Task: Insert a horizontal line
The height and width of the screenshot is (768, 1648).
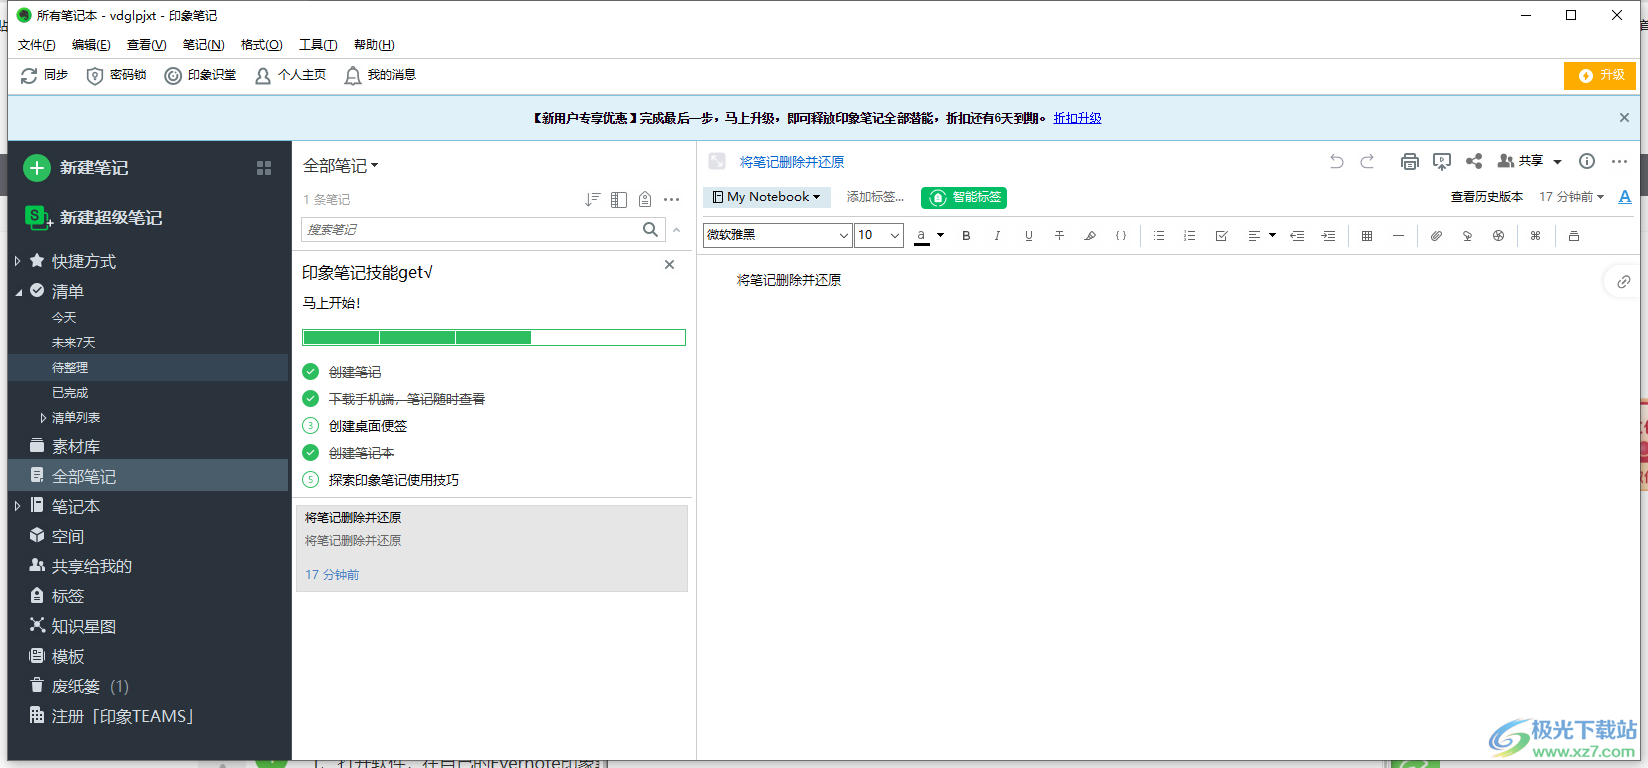Action: click(x=1398, y=236)
